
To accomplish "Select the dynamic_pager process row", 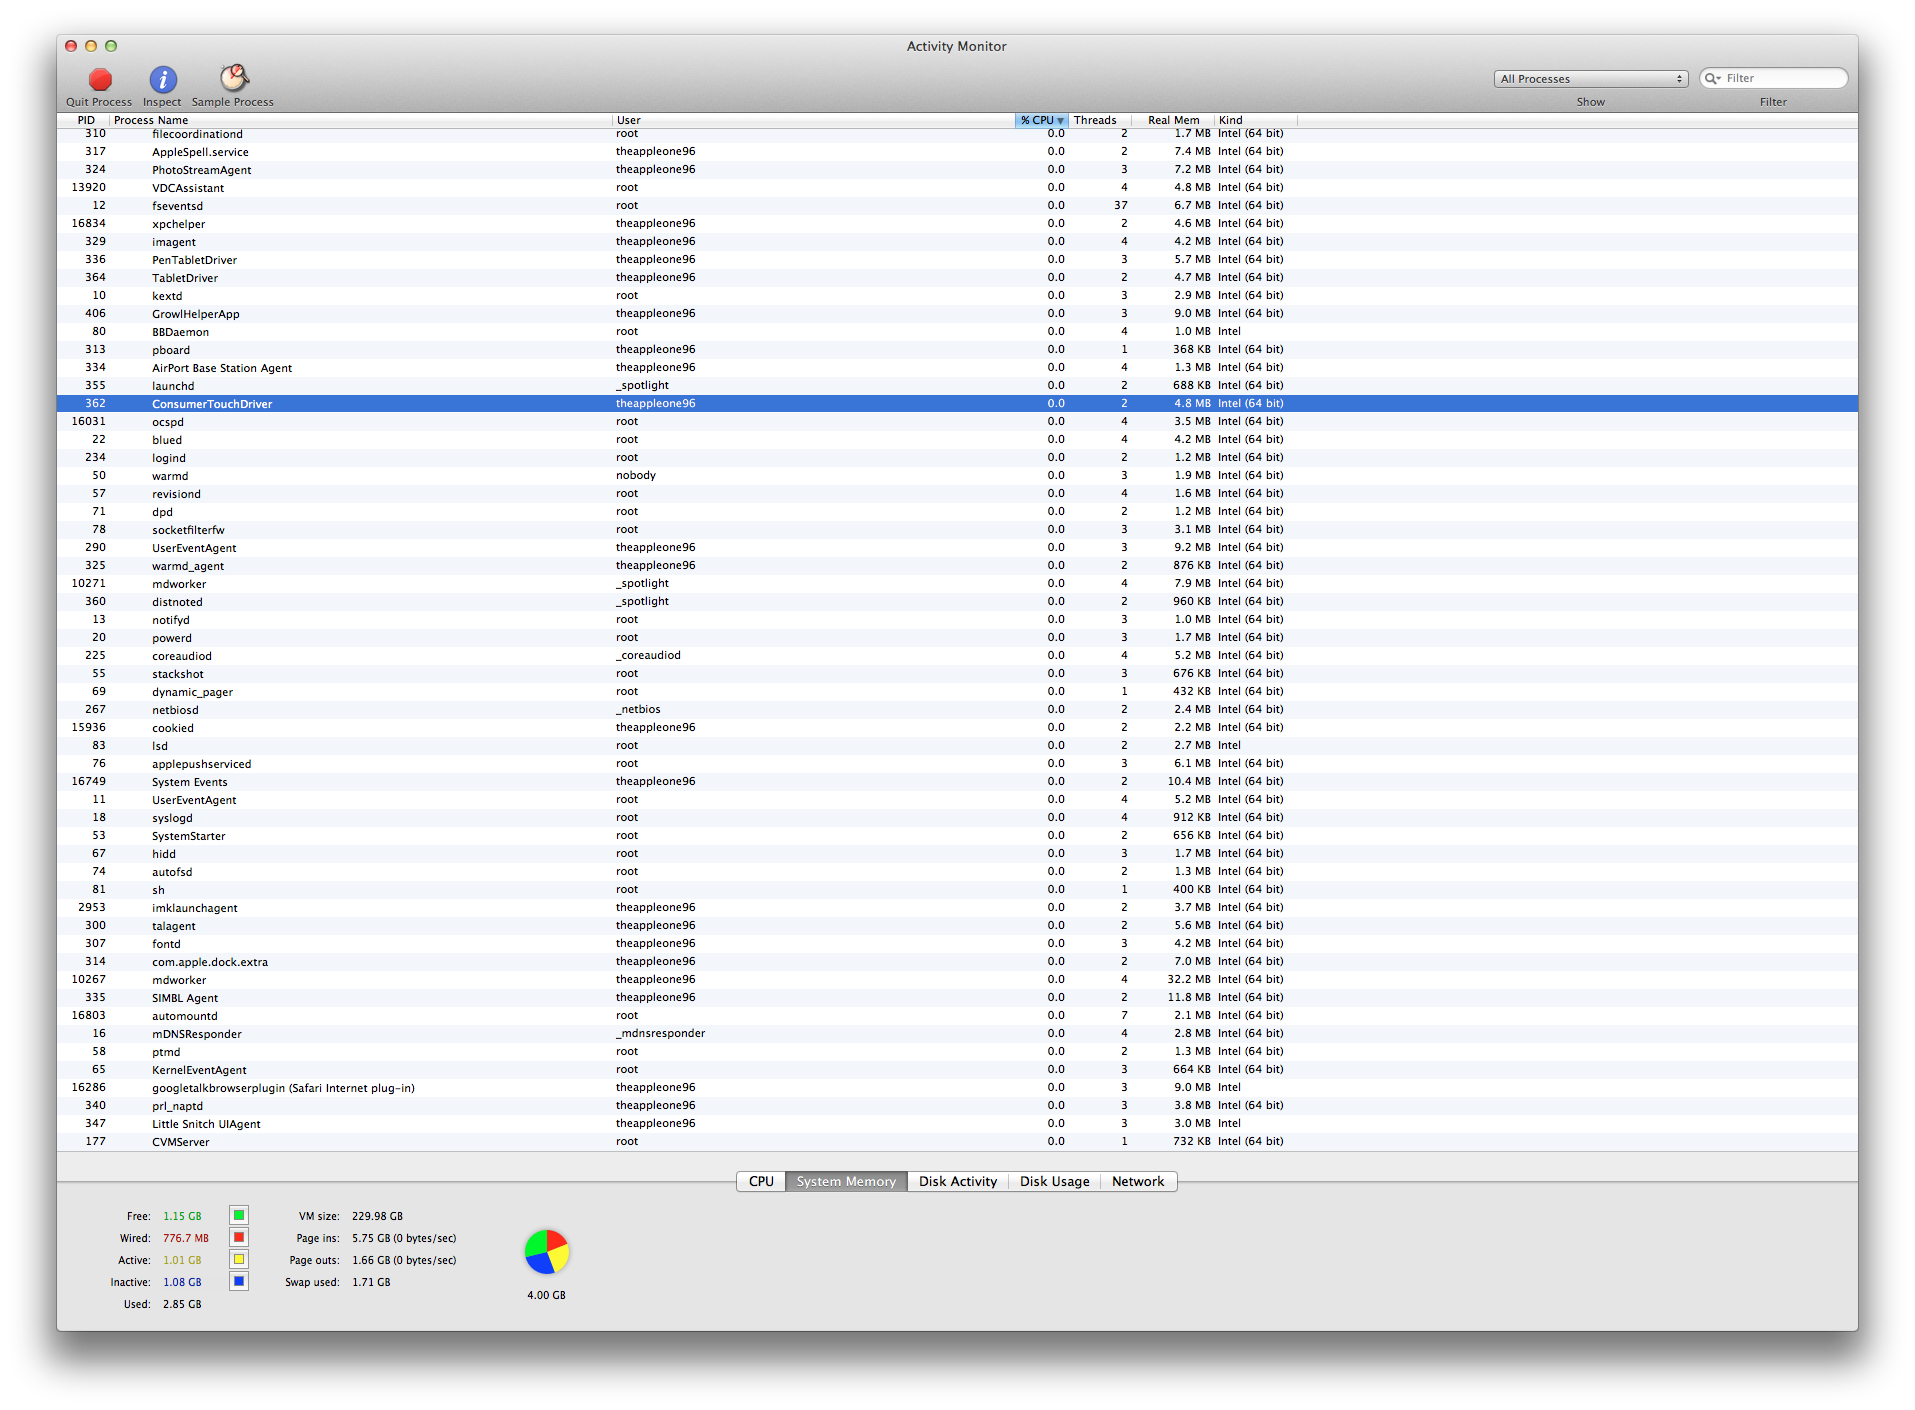I will [957, 692].
